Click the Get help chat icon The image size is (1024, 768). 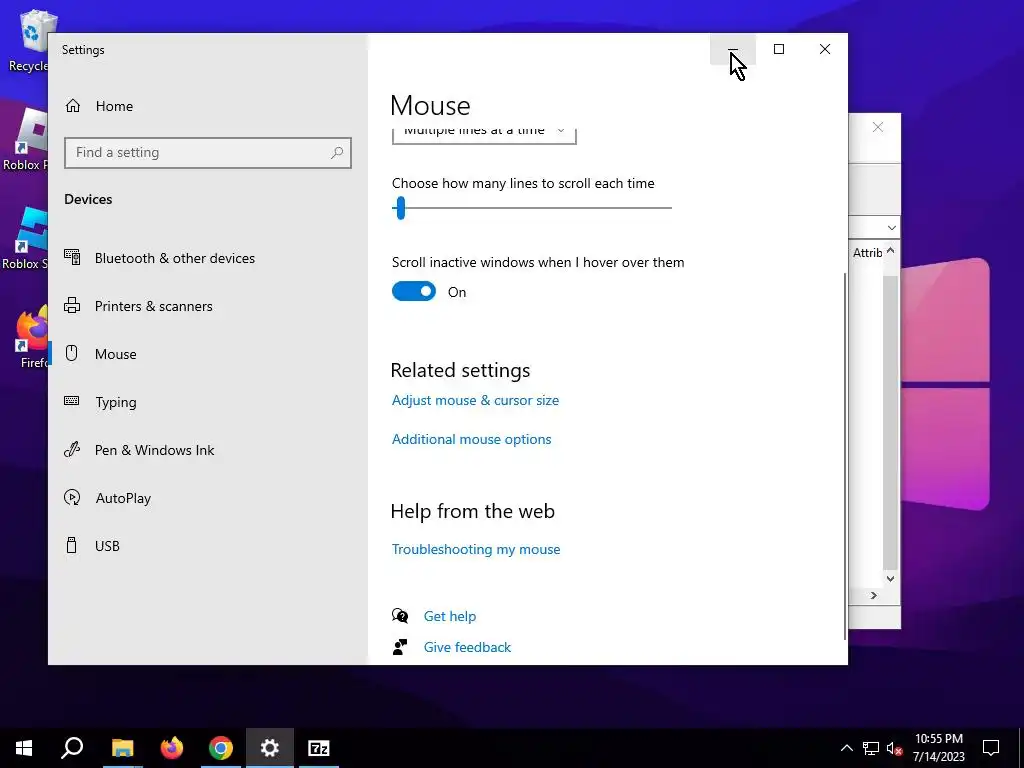click(400, 616)
